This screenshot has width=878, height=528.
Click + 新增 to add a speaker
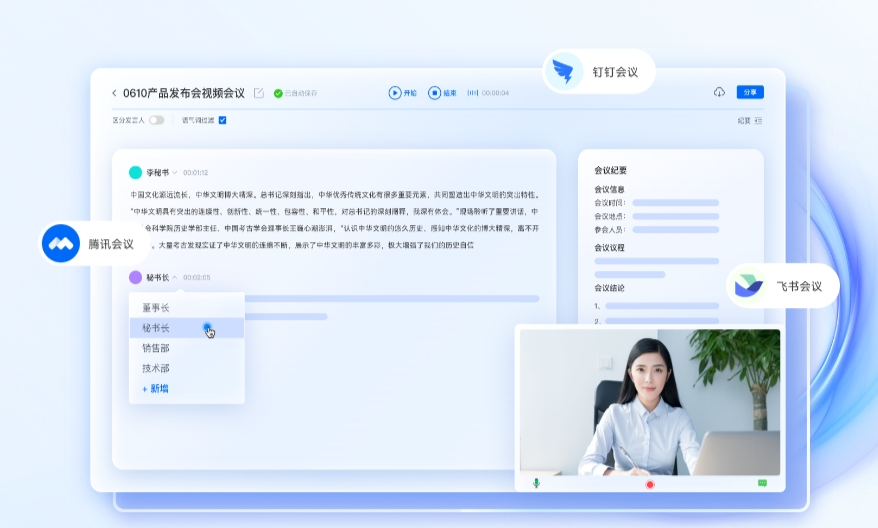click(155, 389)
